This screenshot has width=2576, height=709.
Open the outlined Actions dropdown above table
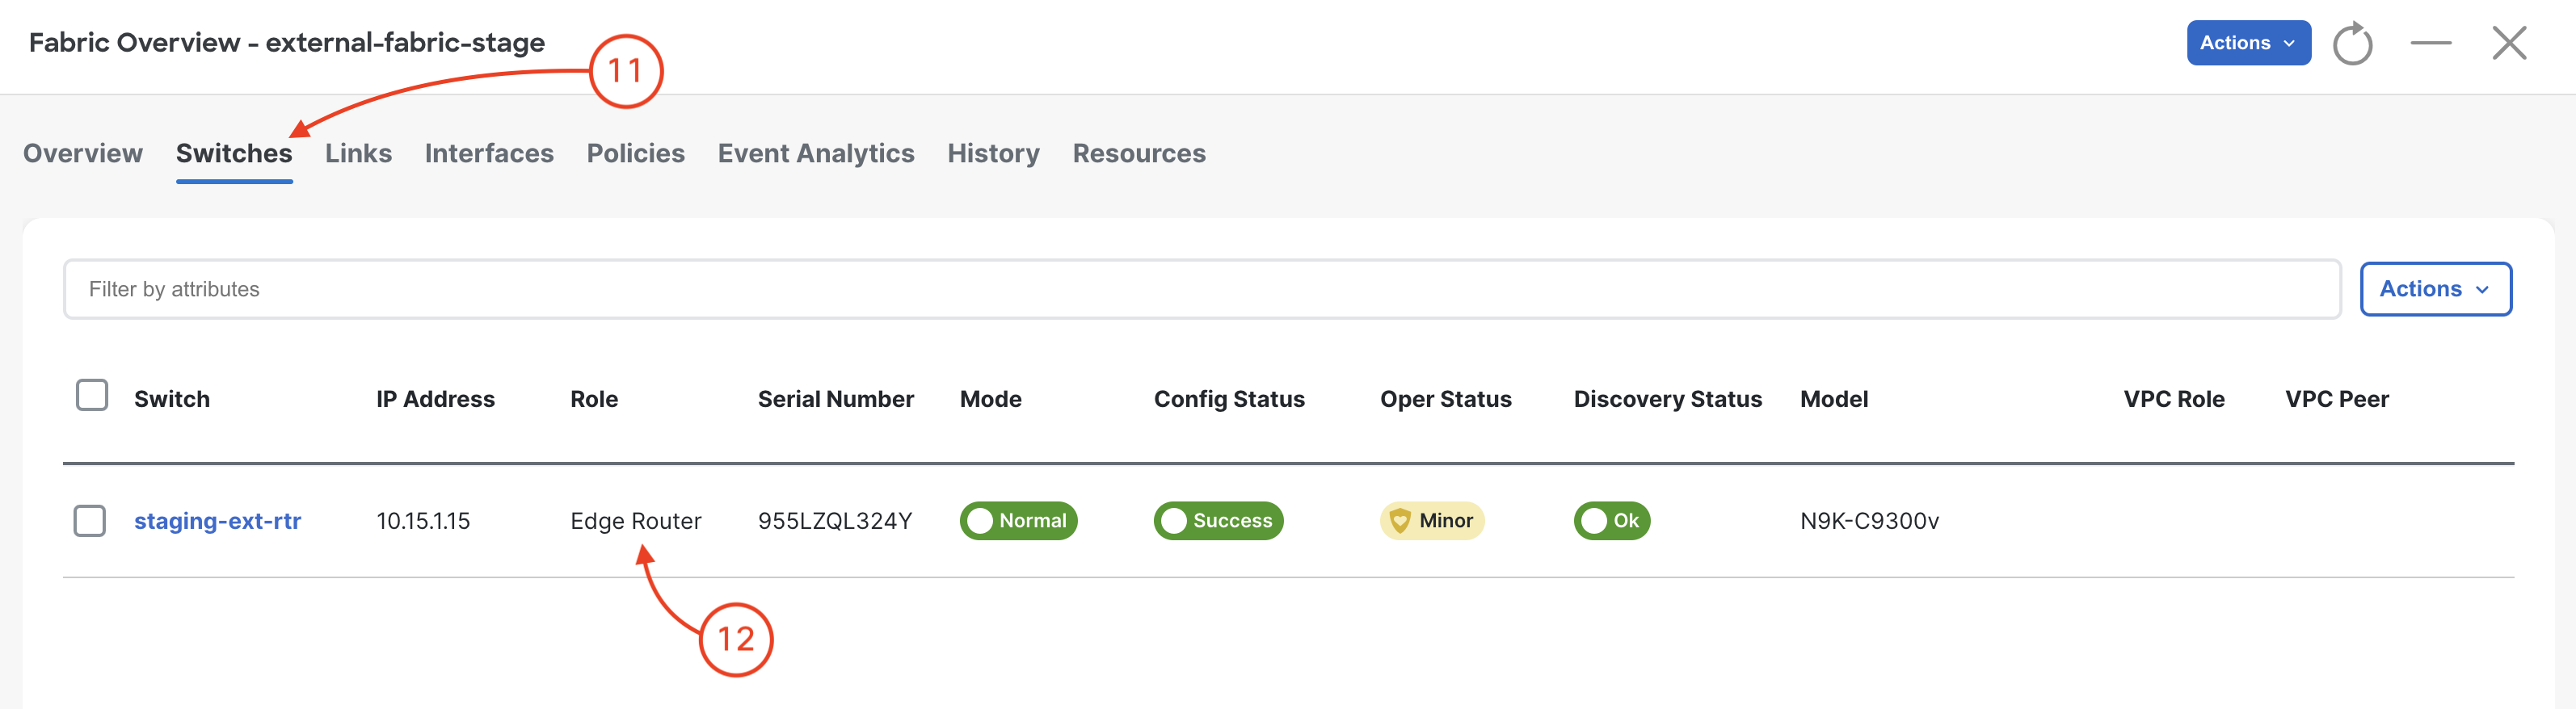coord(2435,289)
